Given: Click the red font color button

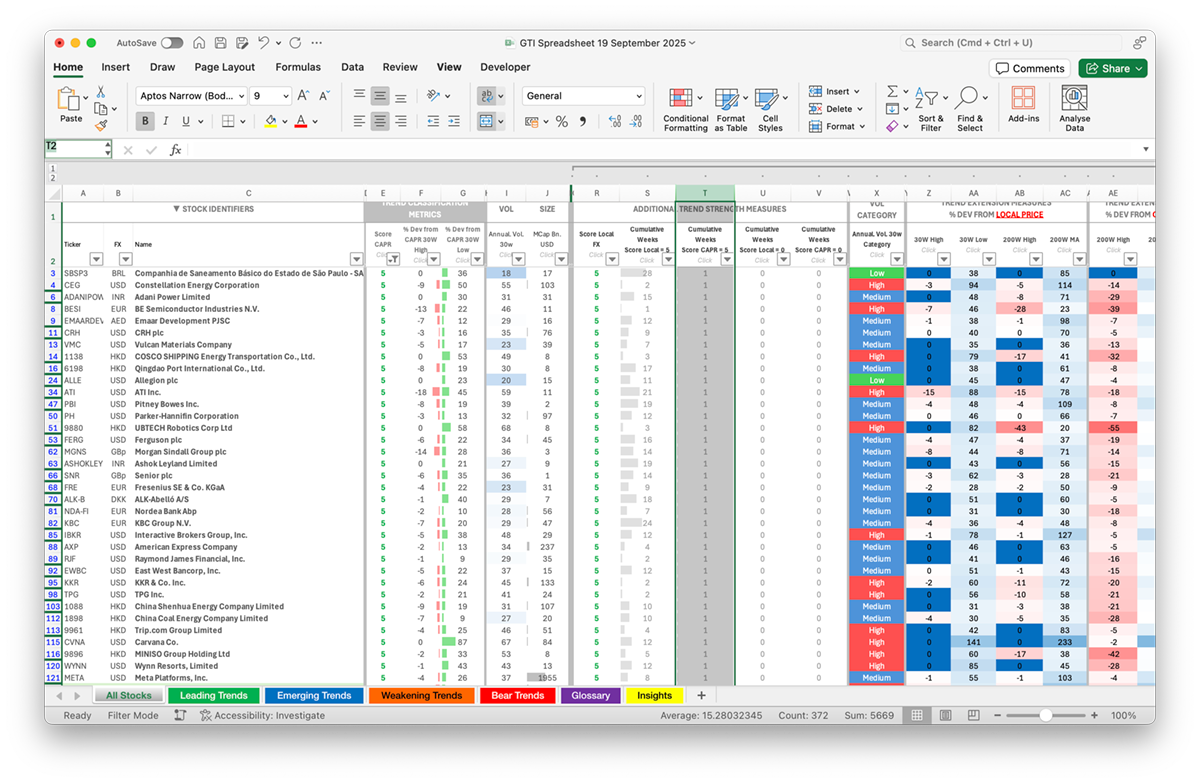Looking at the screenshot, I should click(x=300, y=122).
